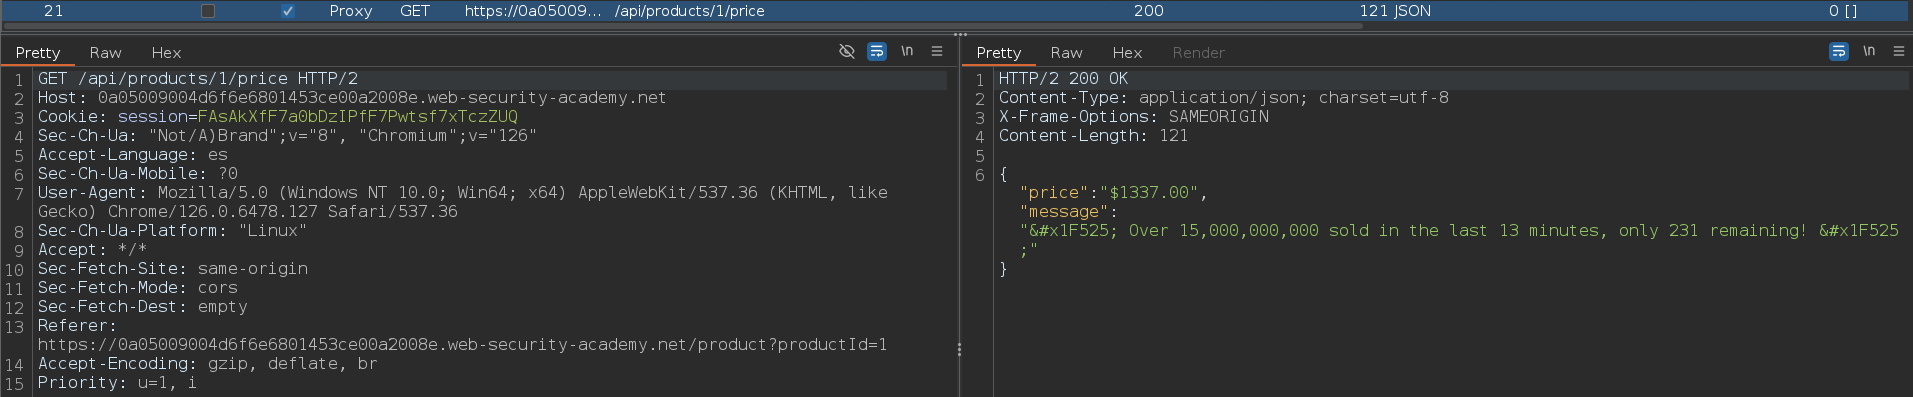
Task: Switch response view to Raw tab
Action: pyautogui.click(x=1066, y=52)
